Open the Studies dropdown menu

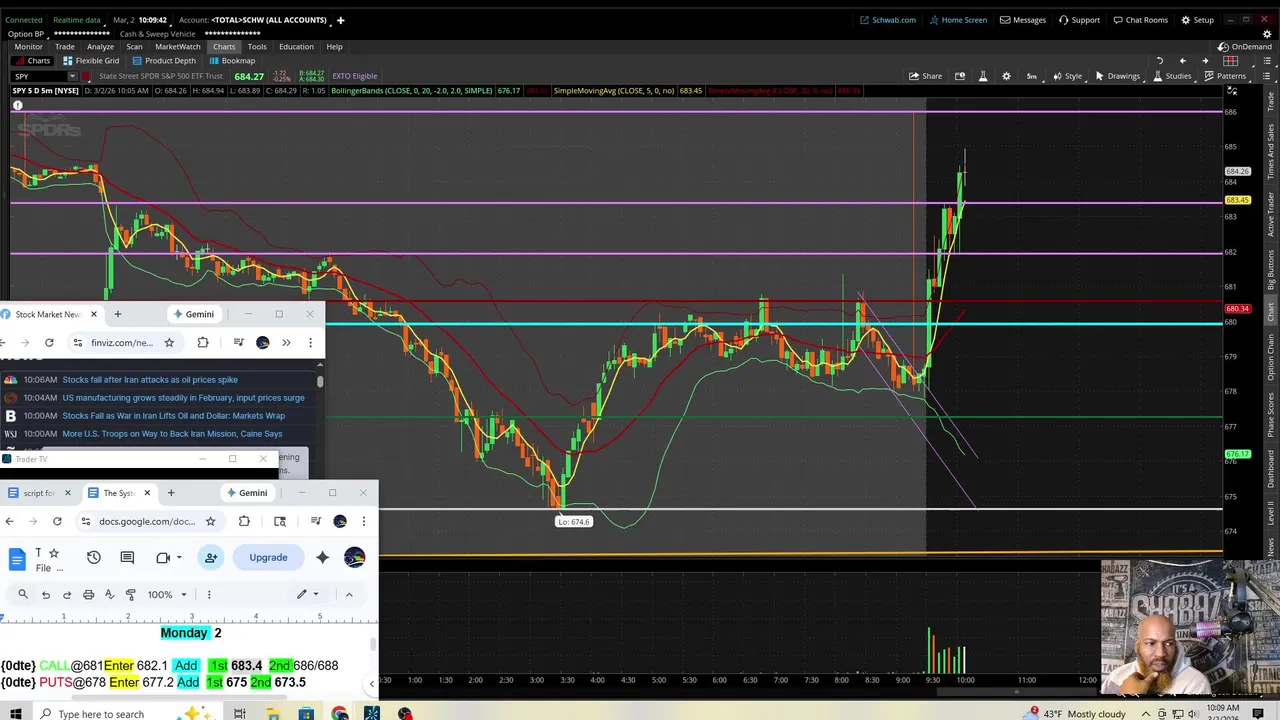(1171, 76)
